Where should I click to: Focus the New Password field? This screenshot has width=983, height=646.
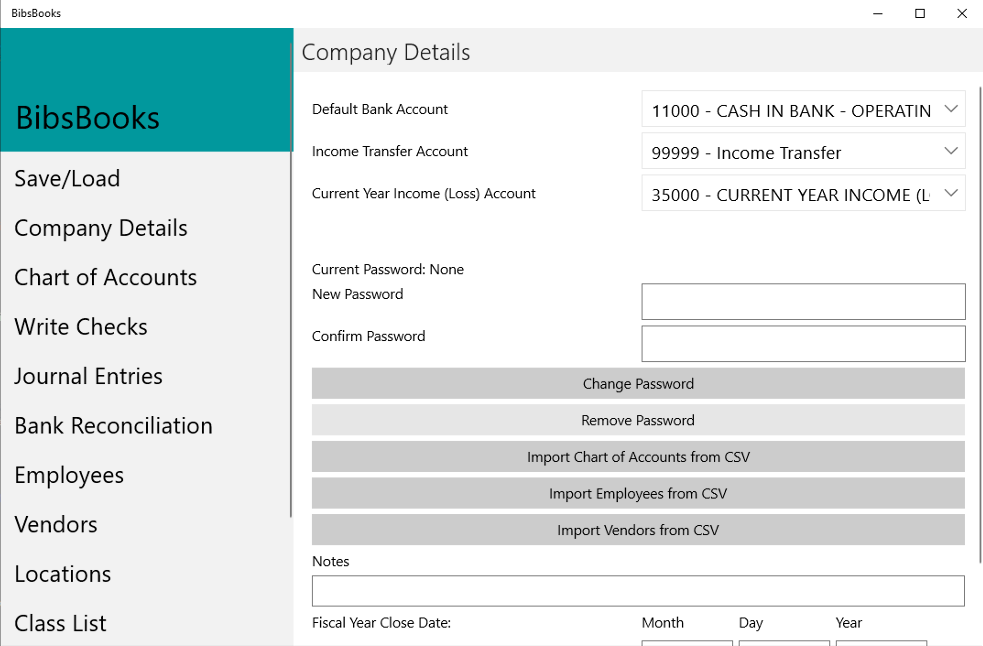803,302
